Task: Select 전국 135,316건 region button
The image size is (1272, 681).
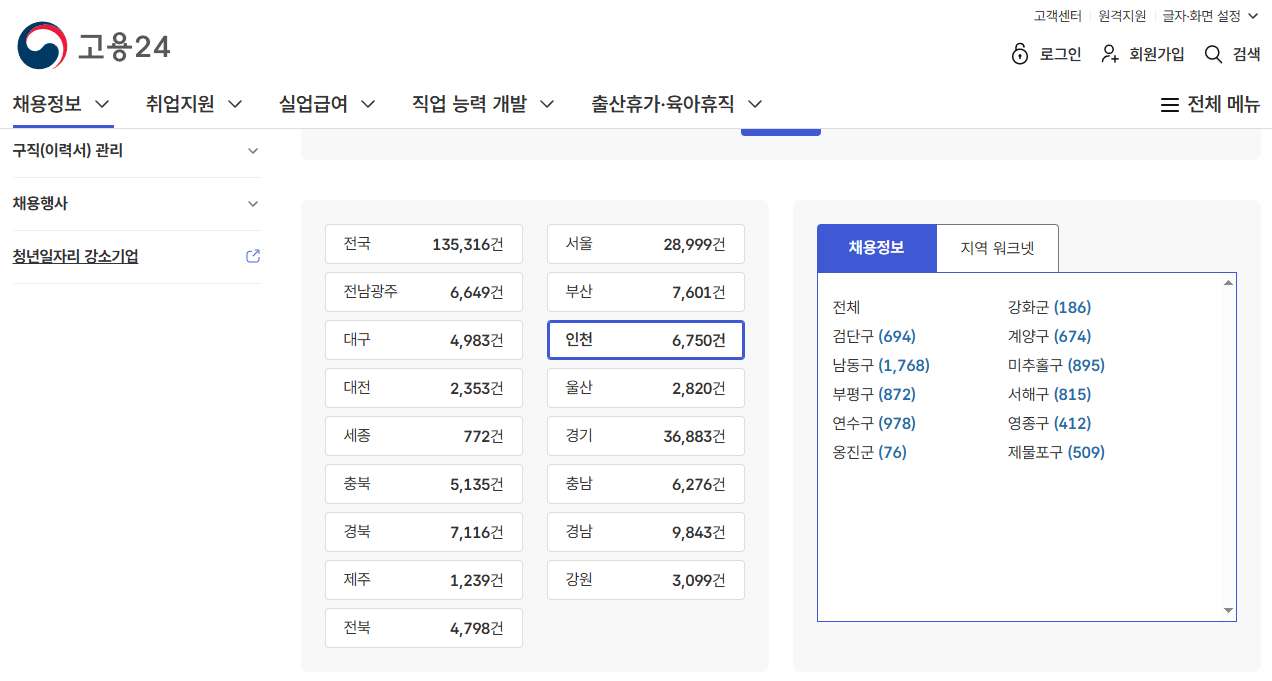Action: (x=424, y=244)
